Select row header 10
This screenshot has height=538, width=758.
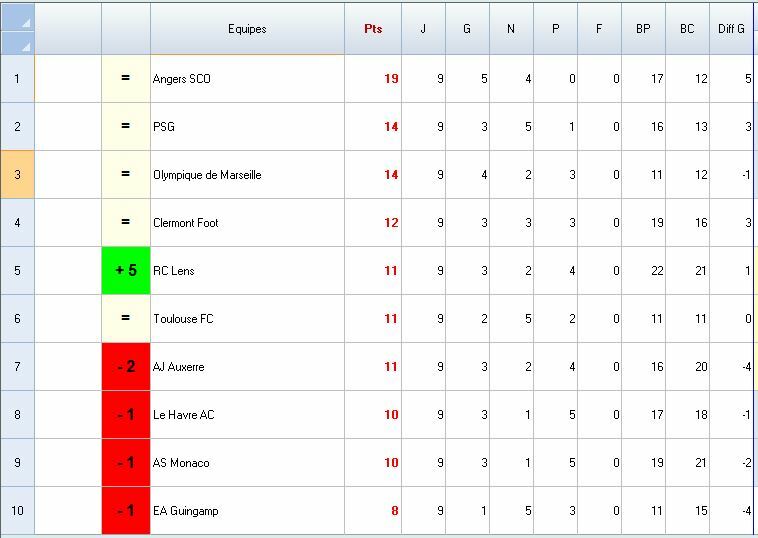click(x=17, y=511)
